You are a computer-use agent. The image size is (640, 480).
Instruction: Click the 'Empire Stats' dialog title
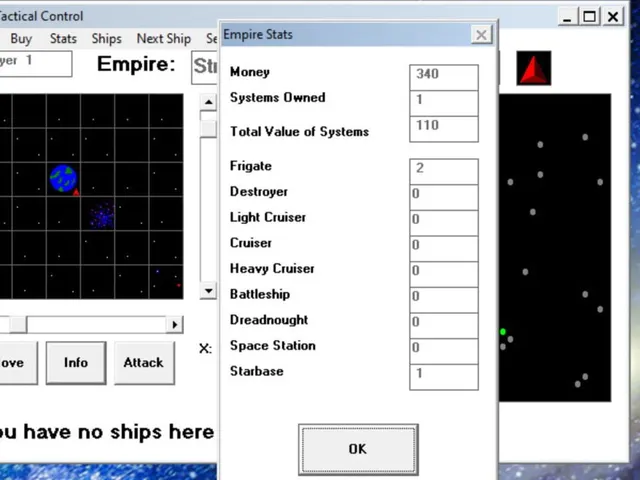(258, 35)
